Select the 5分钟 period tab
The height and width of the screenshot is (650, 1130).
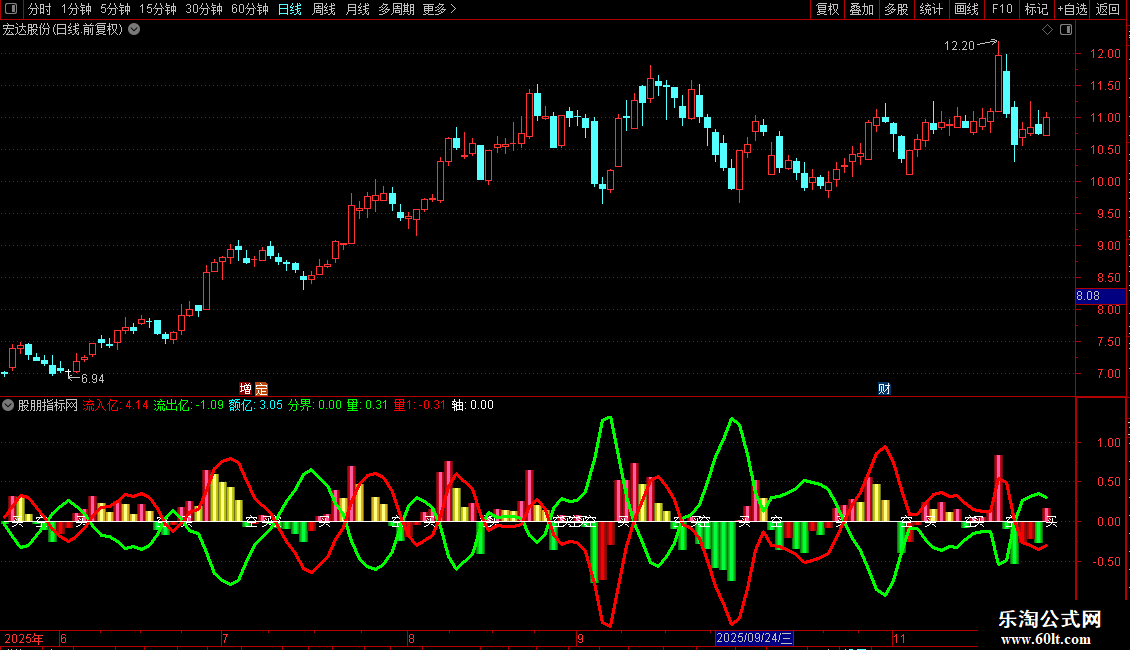[x=115, y=9]
